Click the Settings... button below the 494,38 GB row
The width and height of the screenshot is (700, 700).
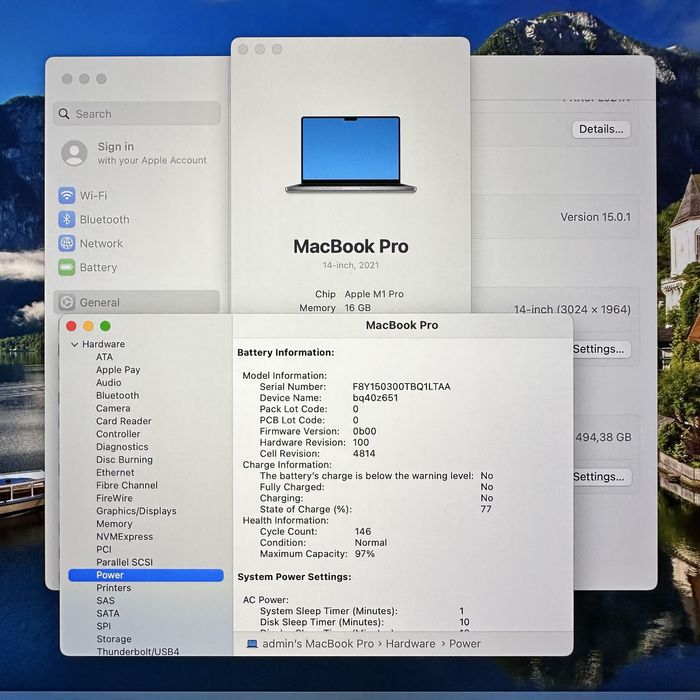601,477
